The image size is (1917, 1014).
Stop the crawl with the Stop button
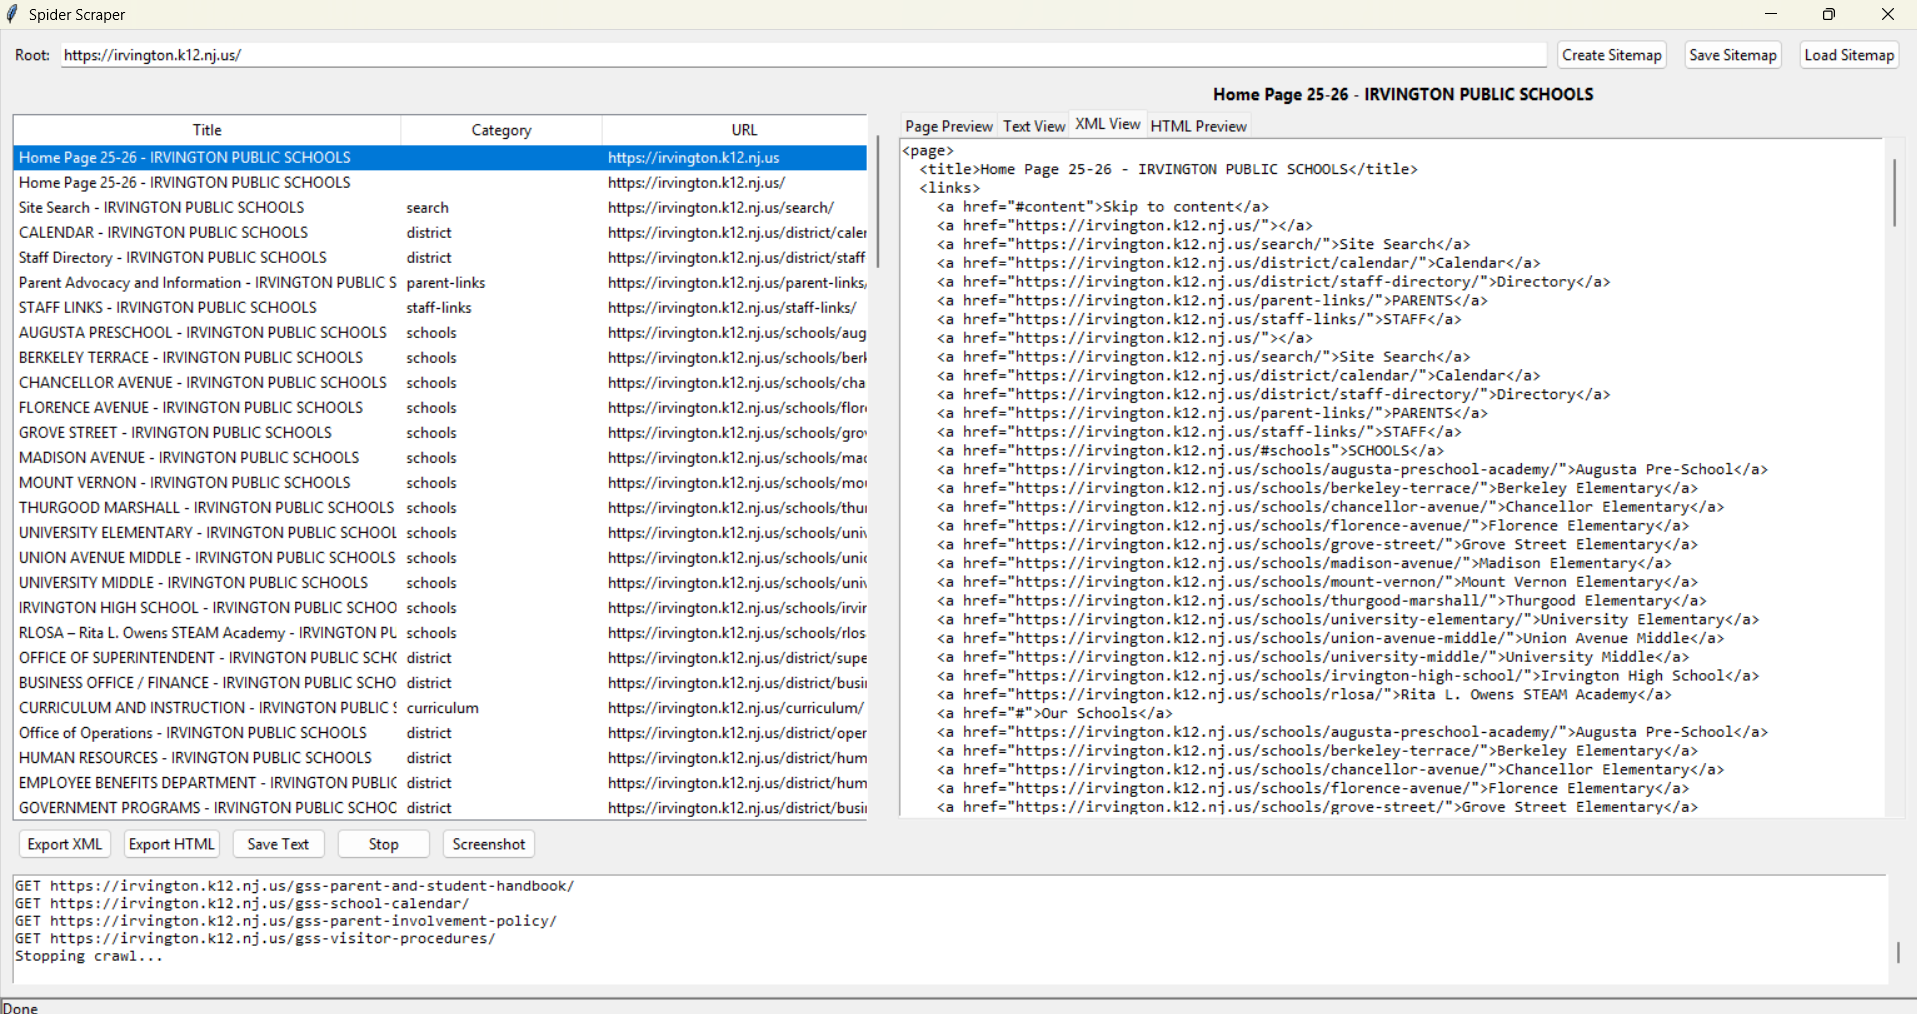[383, 844]
